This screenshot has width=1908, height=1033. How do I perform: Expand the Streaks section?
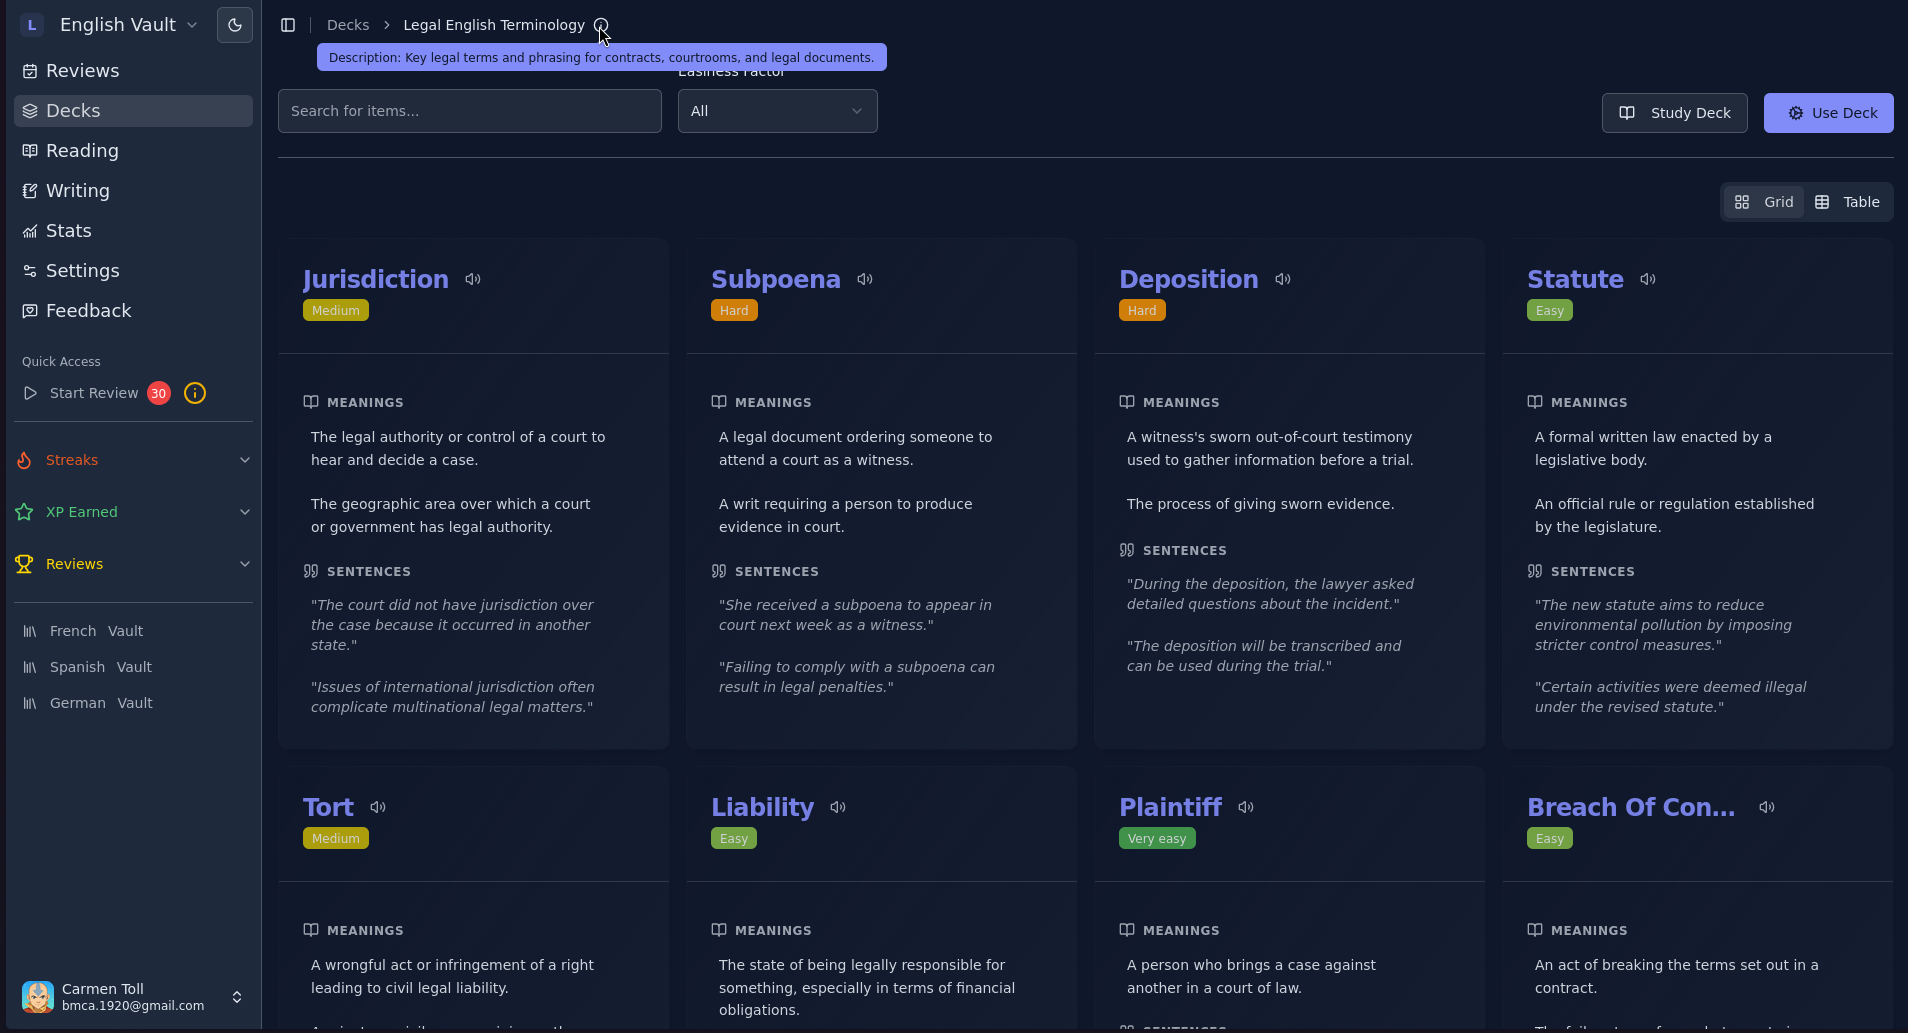point(244,460)
